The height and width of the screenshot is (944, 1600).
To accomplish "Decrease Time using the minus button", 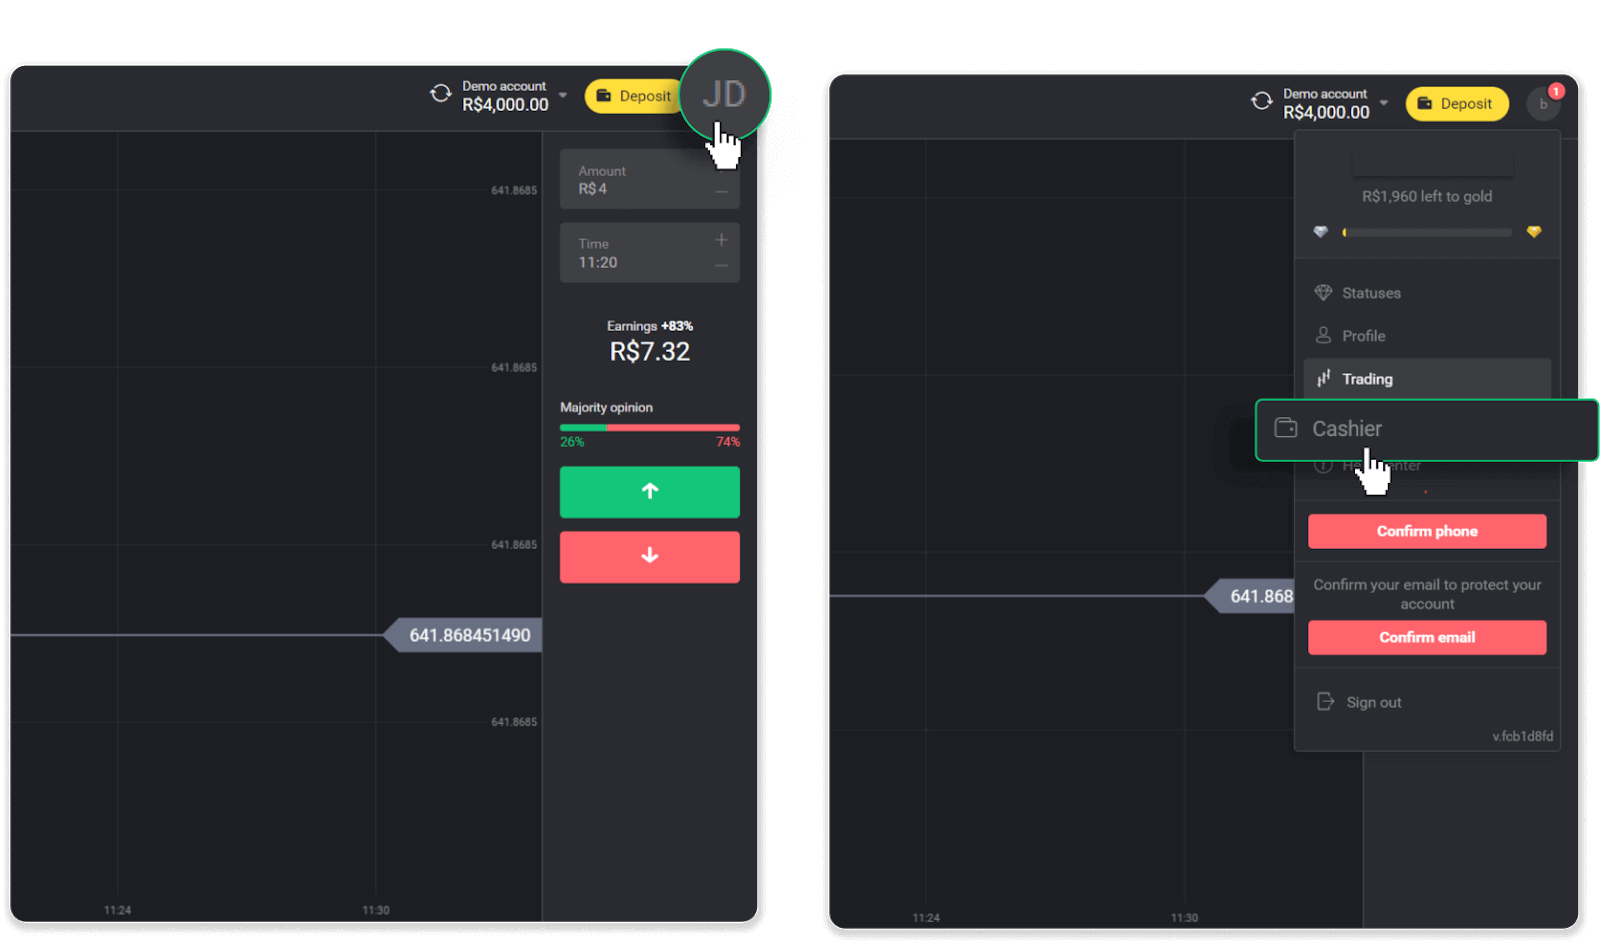I will (x=721, y=266).
